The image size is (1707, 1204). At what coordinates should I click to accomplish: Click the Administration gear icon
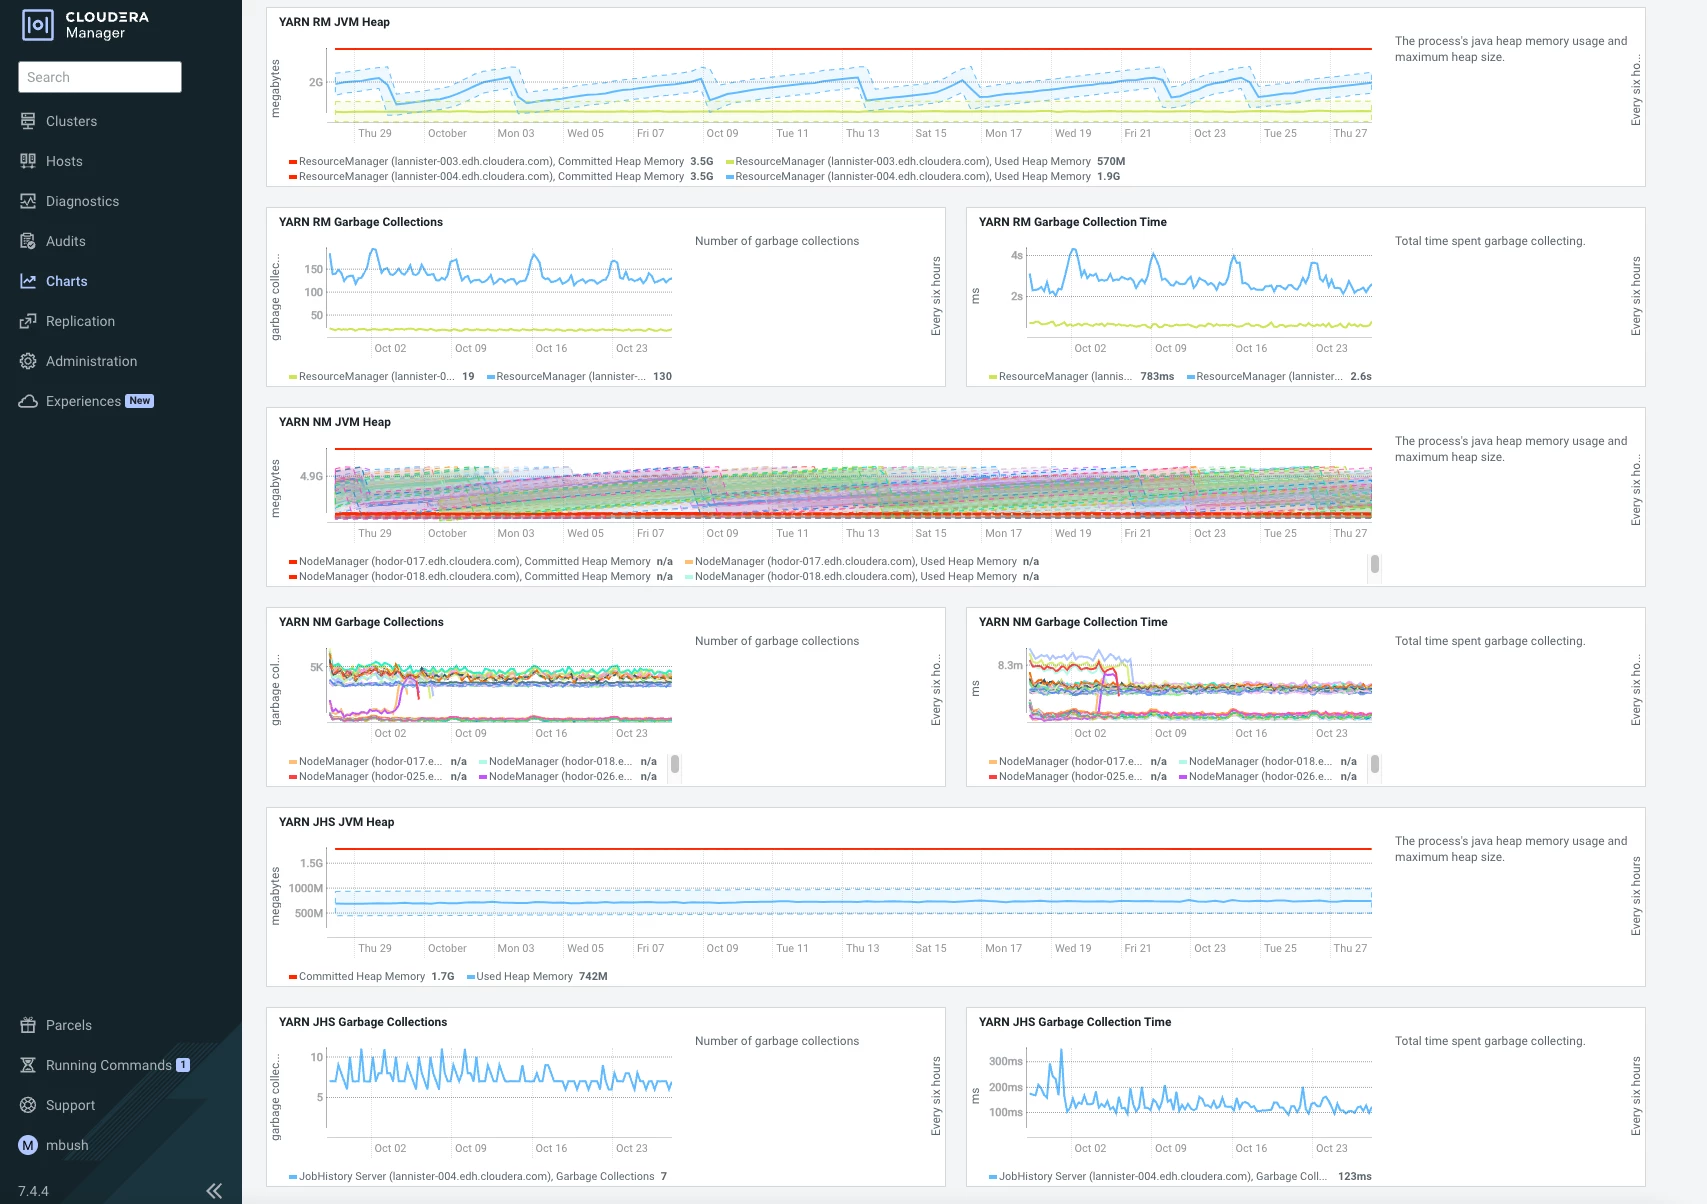click(28, 361)
